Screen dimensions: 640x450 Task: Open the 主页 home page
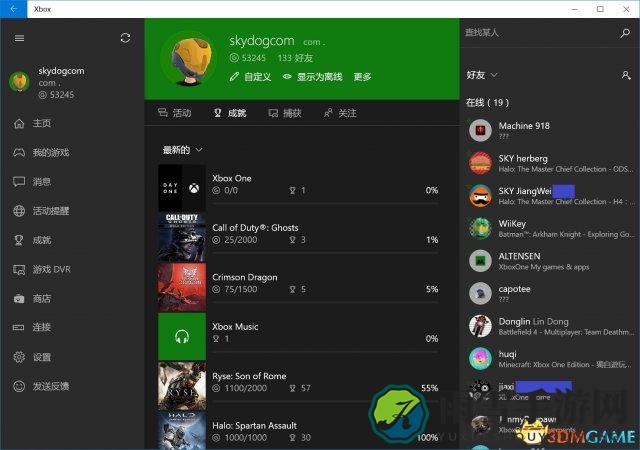pyautogui.click(x=42, y=123)
